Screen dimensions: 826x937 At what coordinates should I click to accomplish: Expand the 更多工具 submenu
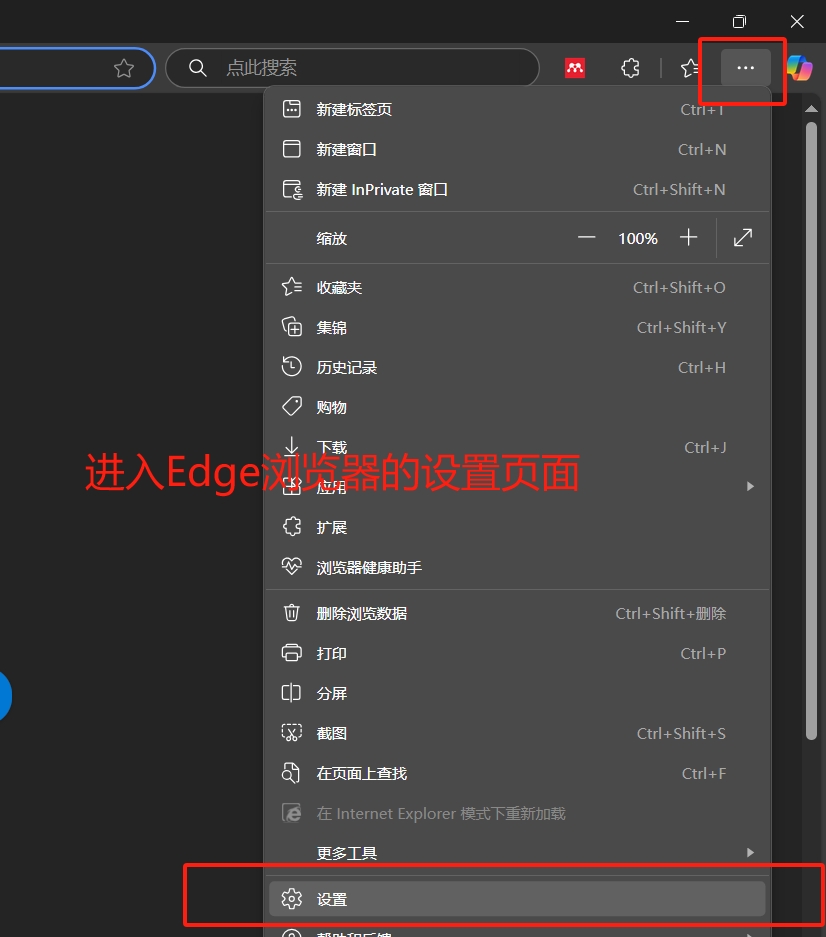click(517, 853)
